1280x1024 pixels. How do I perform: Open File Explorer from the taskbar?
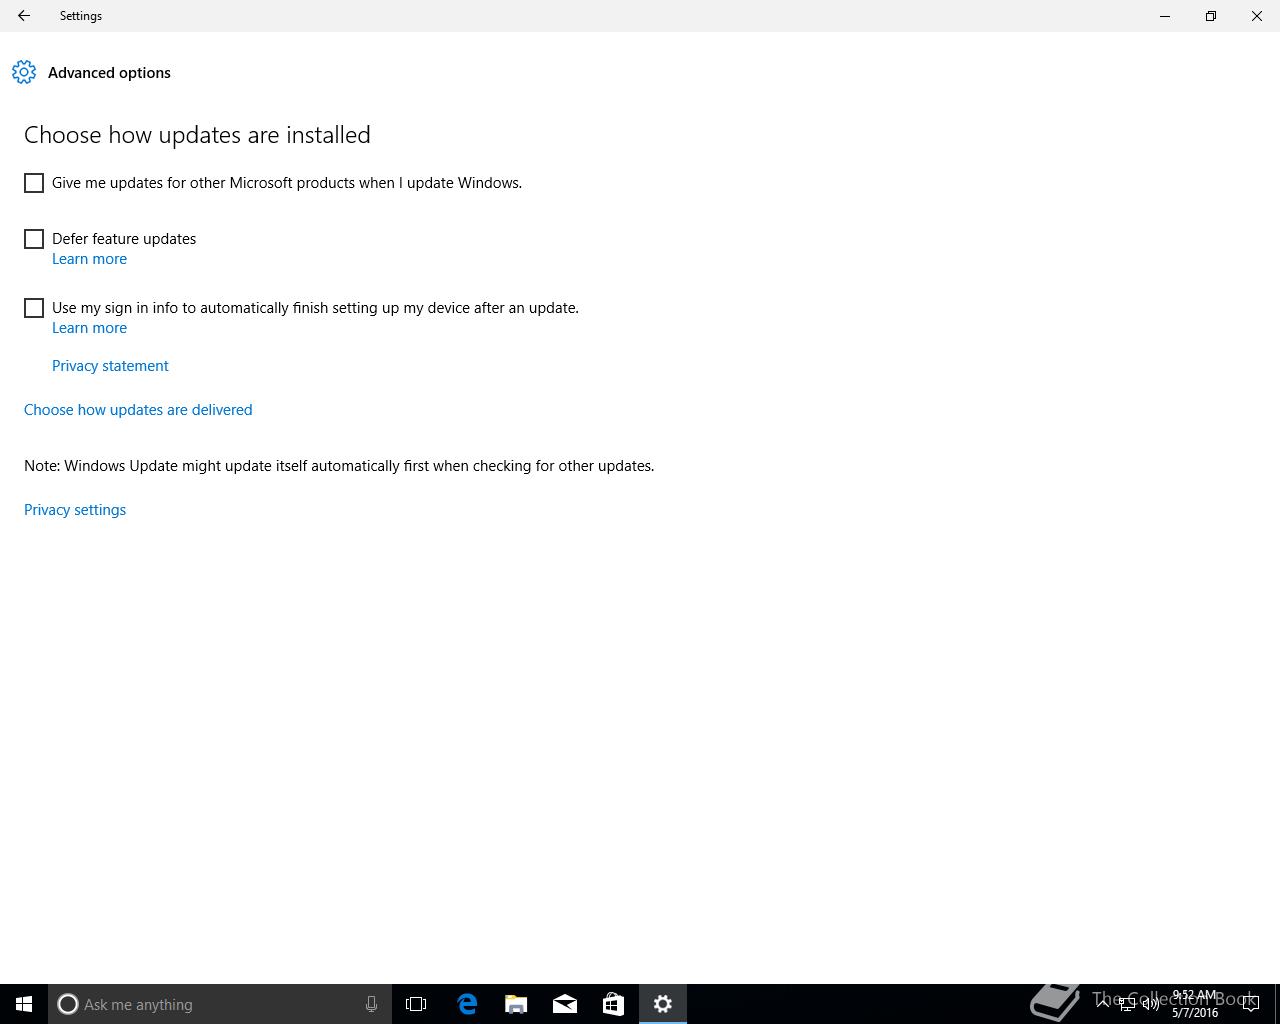(516, 1004)
